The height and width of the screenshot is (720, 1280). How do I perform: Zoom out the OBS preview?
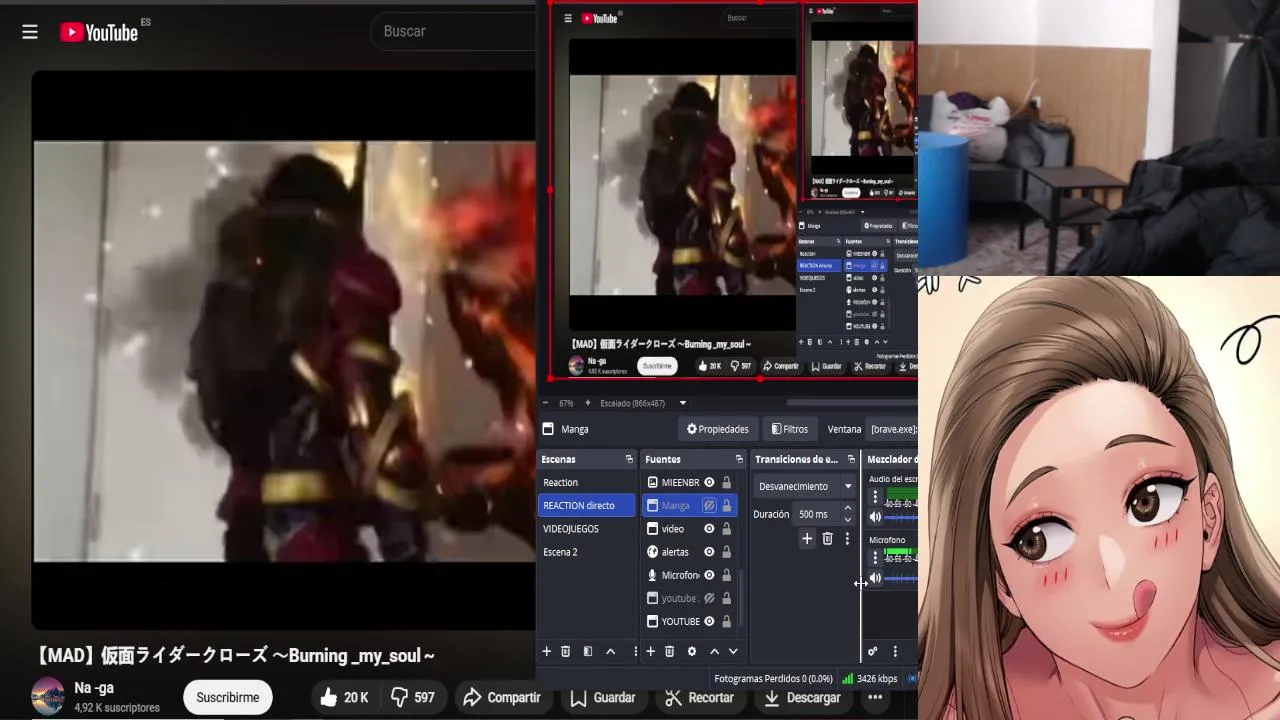point(546,403)
